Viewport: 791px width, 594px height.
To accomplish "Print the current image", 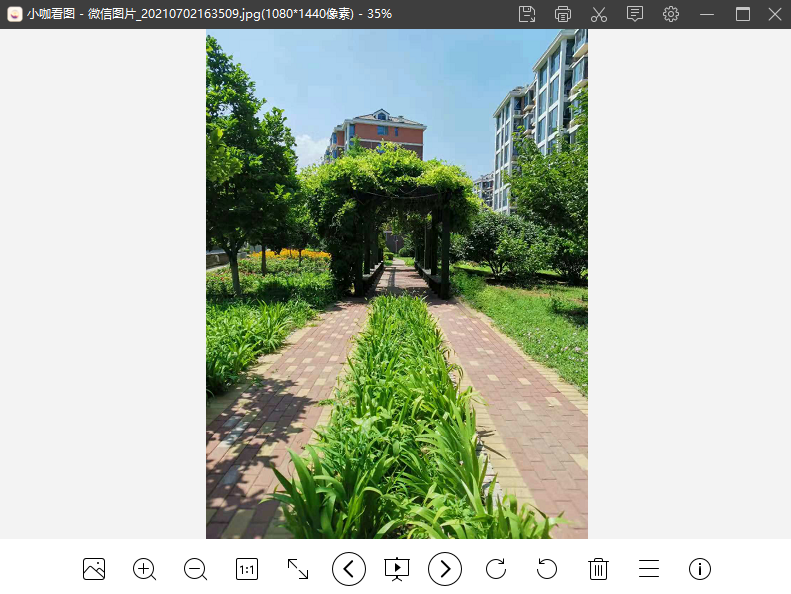I will click(563, 14).
